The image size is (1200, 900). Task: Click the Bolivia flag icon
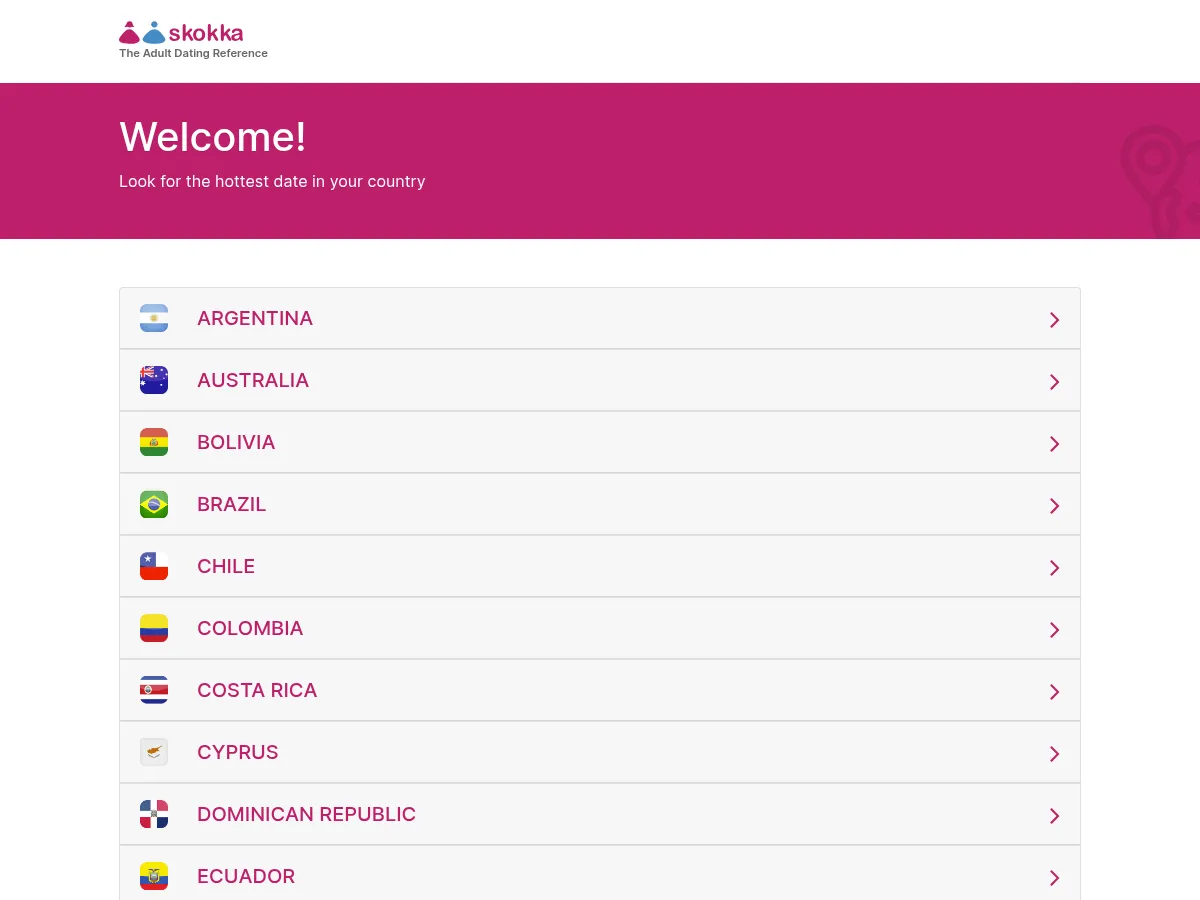tap(154, 442)
